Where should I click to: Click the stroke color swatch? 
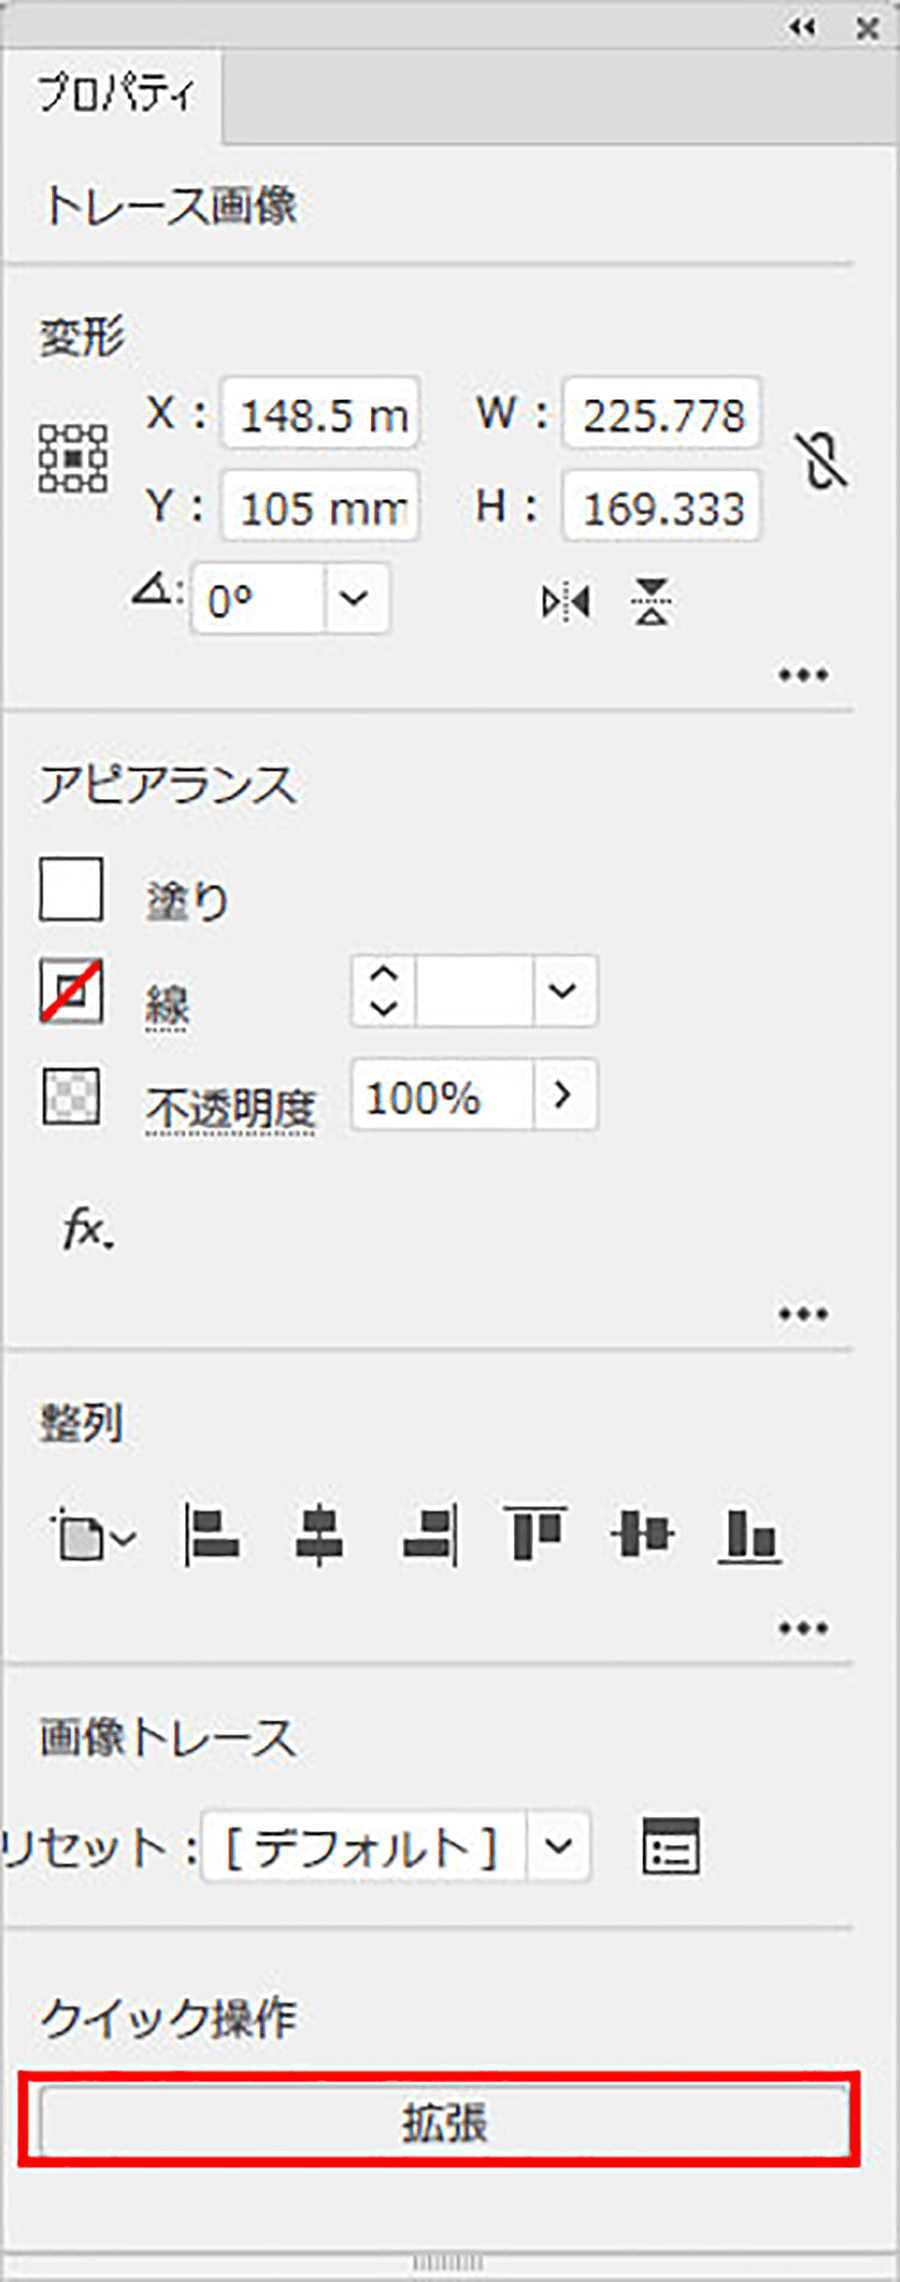click(x=71, y=991)
